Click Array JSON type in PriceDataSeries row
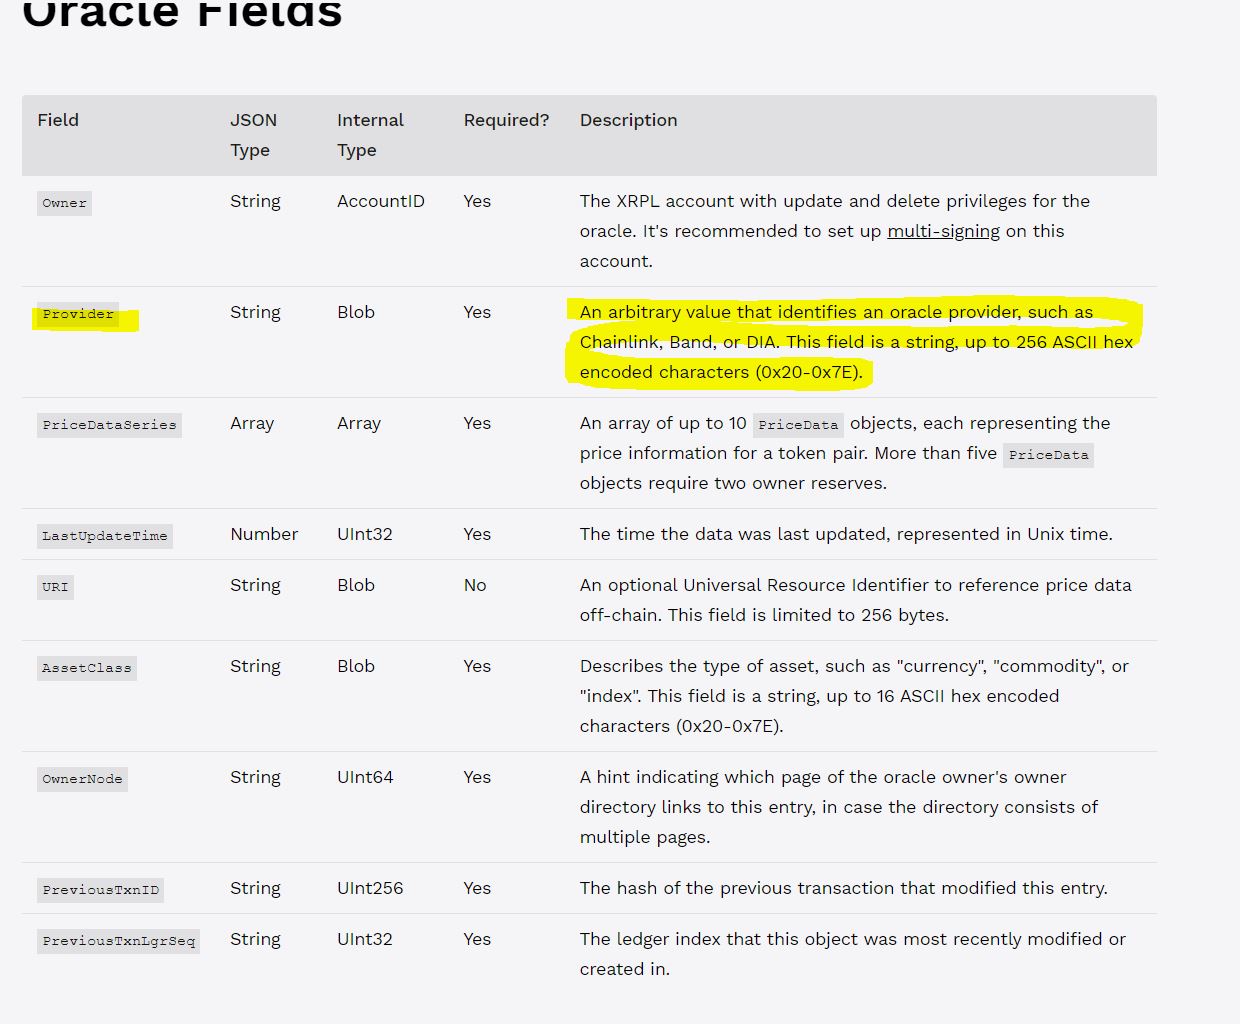 click(252, 423)
